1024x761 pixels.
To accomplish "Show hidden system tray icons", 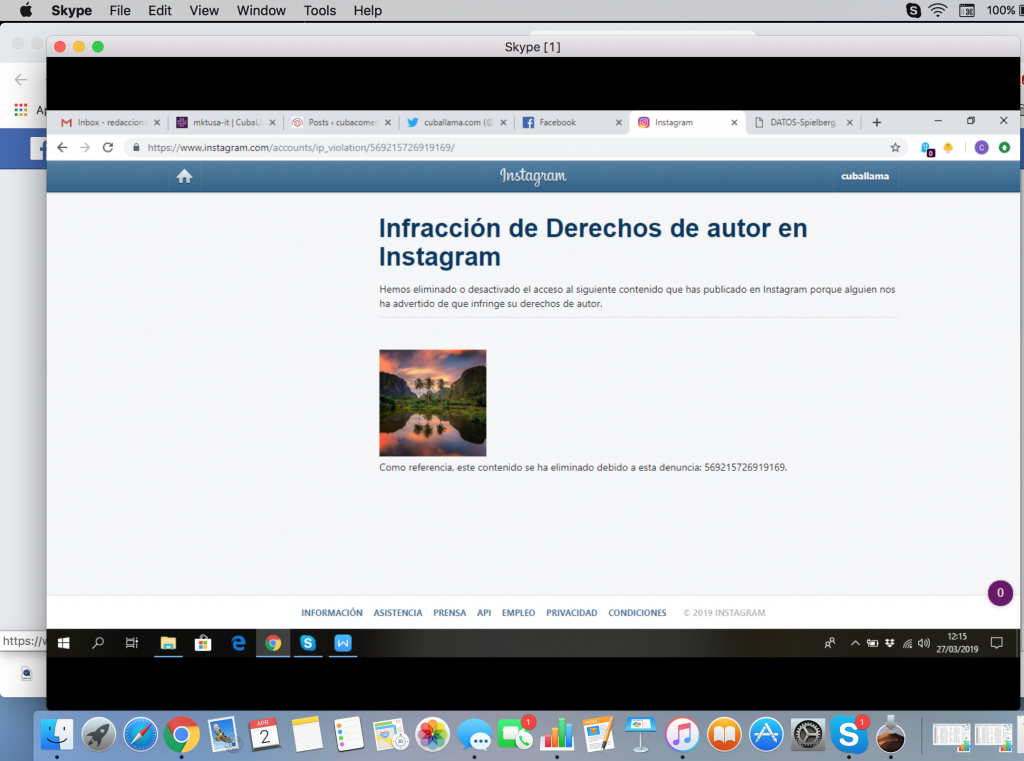I will [855, 643].
